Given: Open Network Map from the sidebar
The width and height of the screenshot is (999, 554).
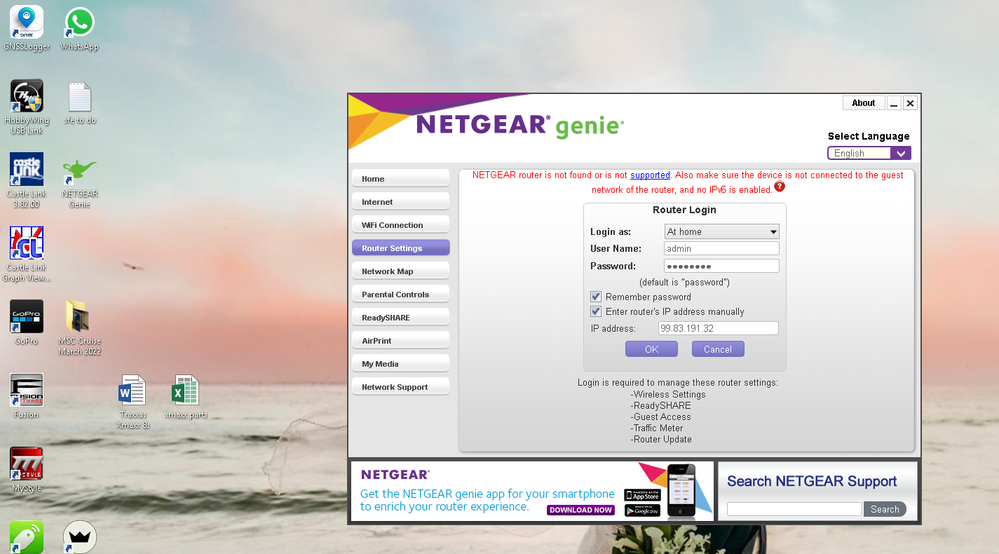Looking at the screenshot, I should coord(401,271).
